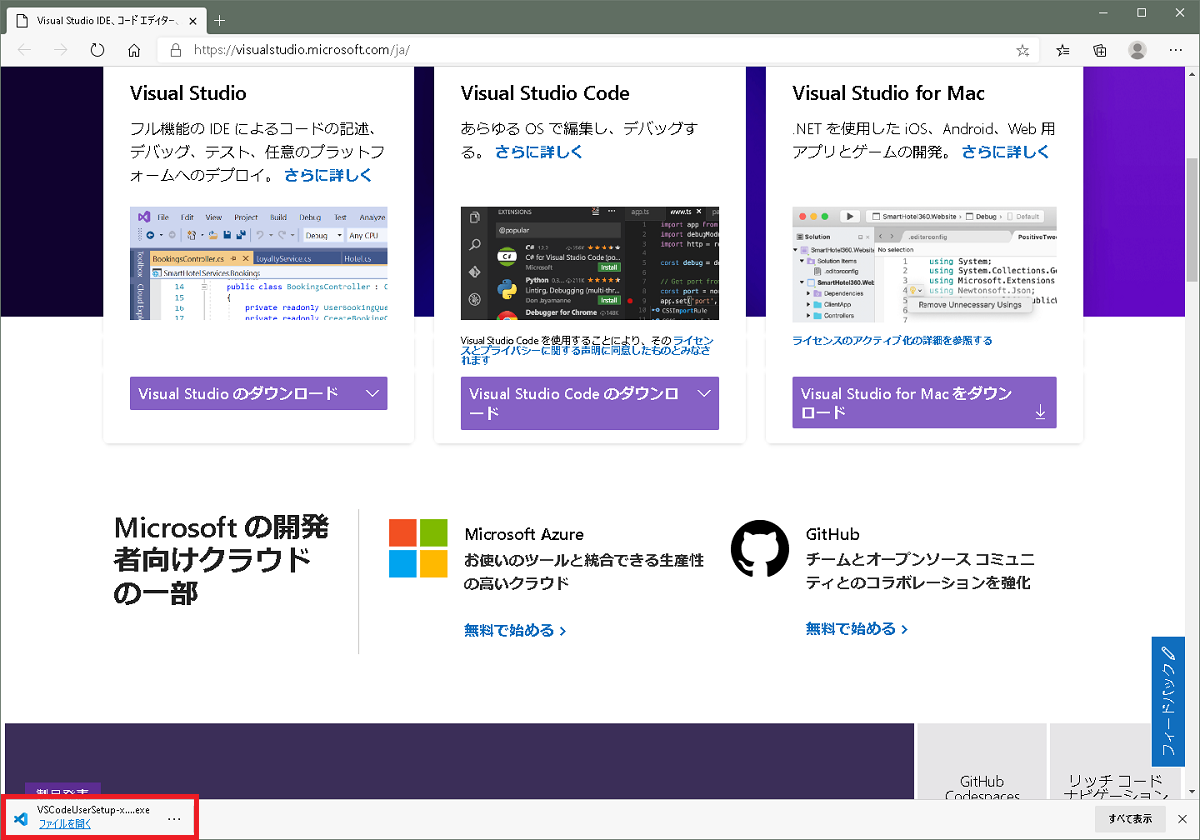Viewport: 1200px width, 840px height.
Task: Click the browser Back arrow
Action: pyautogui.click(x=24, y=49)
